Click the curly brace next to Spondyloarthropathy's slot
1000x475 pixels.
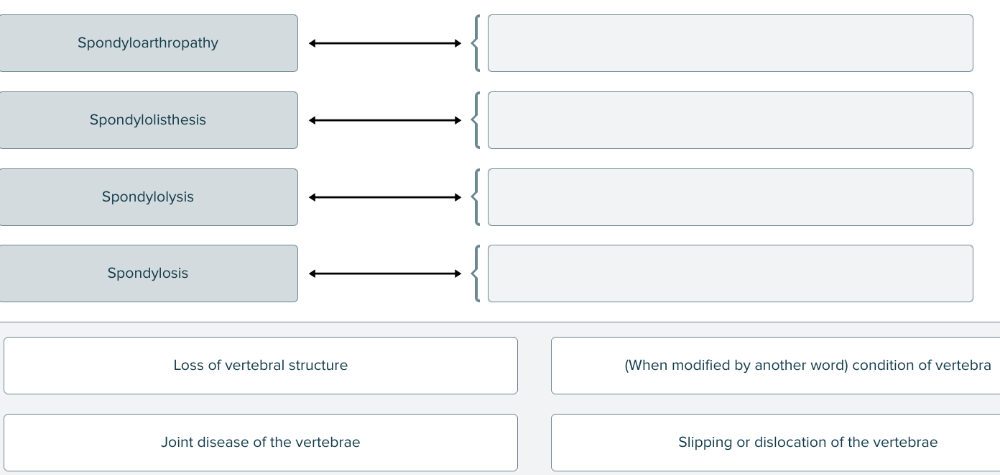[x=479, y=43]
